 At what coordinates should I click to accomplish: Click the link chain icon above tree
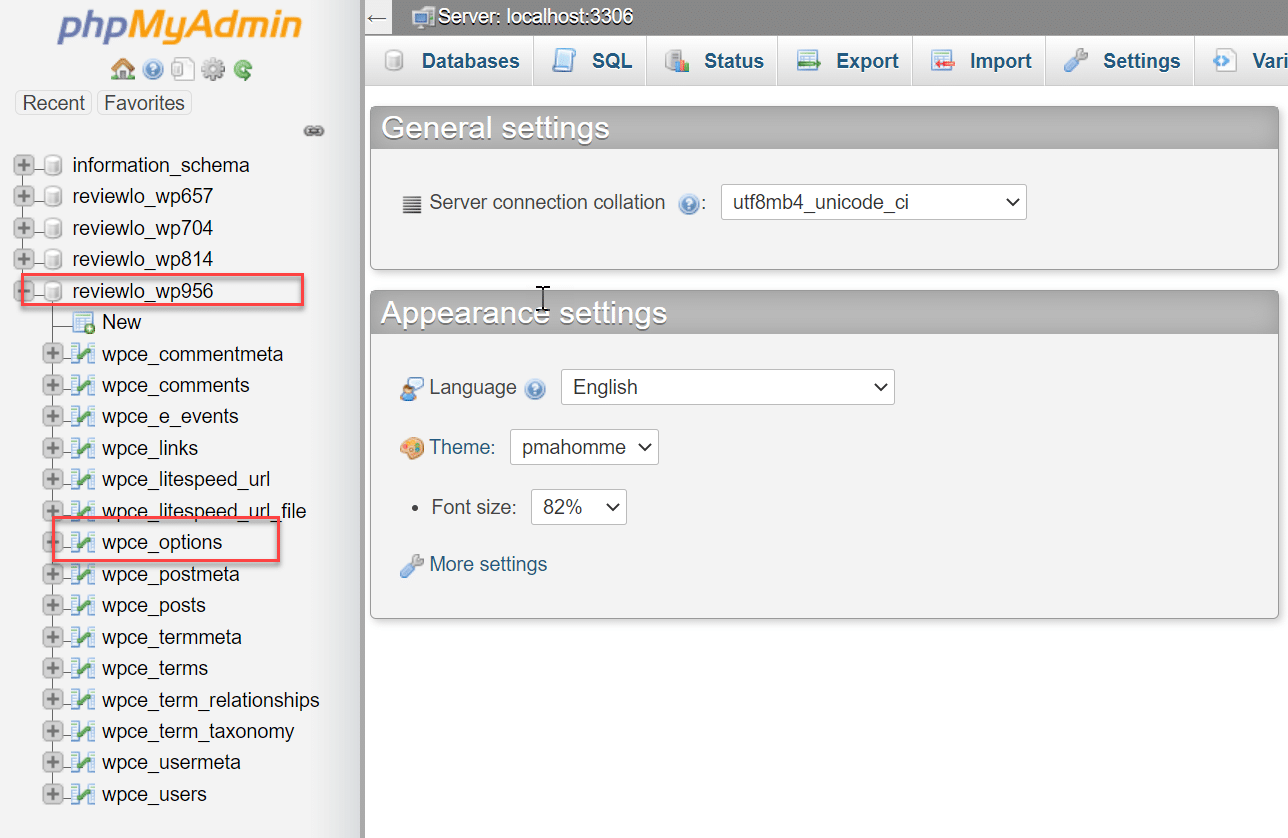(314, 131)
